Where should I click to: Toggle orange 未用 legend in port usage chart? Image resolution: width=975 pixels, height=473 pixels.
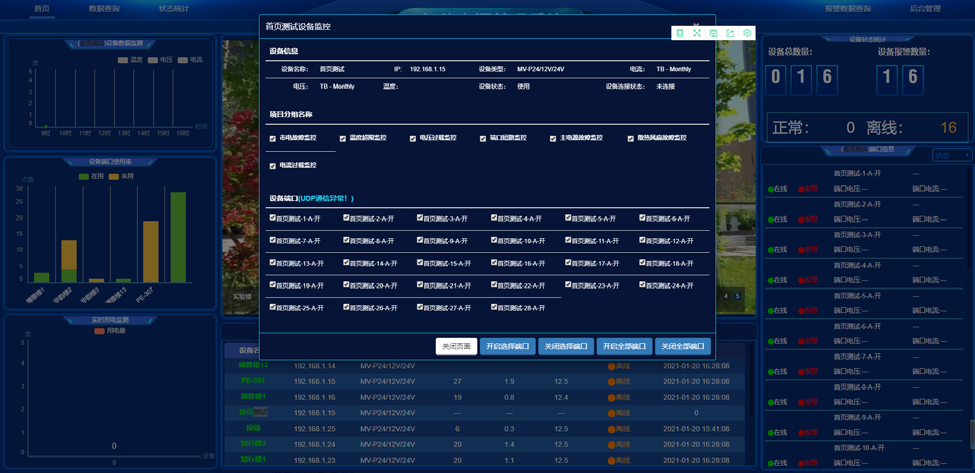(x=121, y=177)
